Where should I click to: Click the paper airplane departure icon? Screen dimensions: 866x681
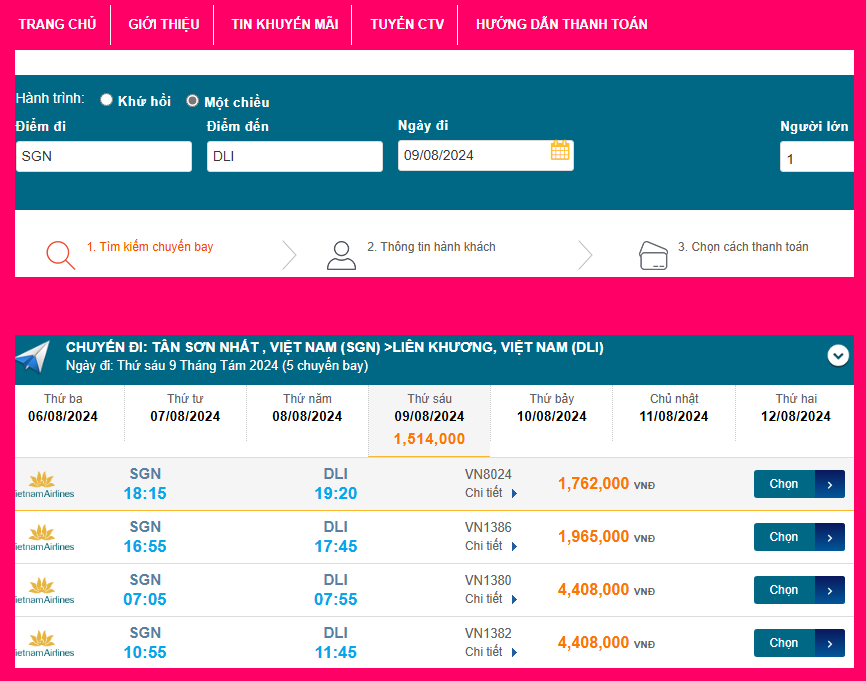point(32,357)
